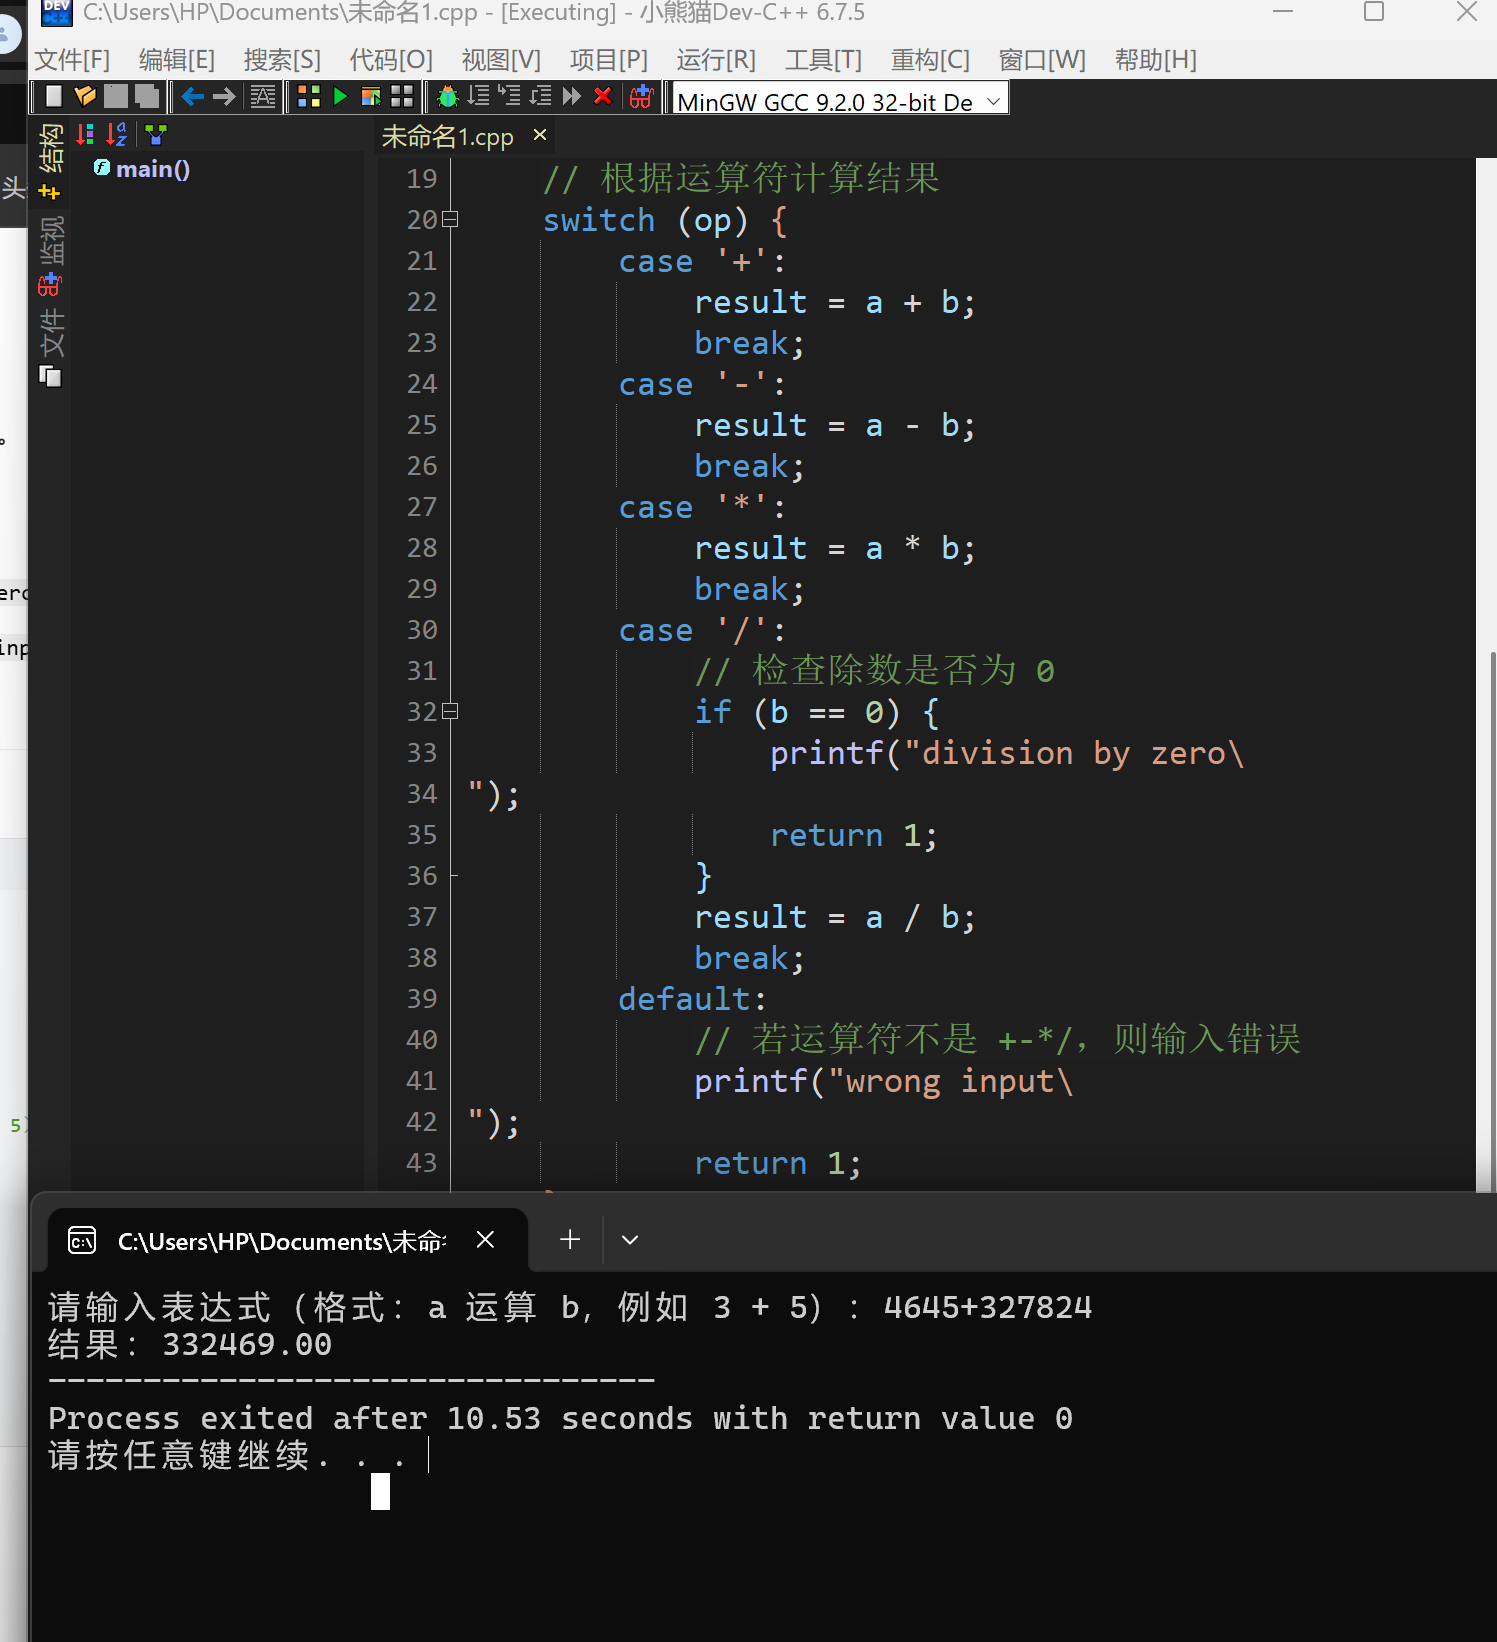
Task: Open the 视图[V] menu
Action: click(501, 60)
